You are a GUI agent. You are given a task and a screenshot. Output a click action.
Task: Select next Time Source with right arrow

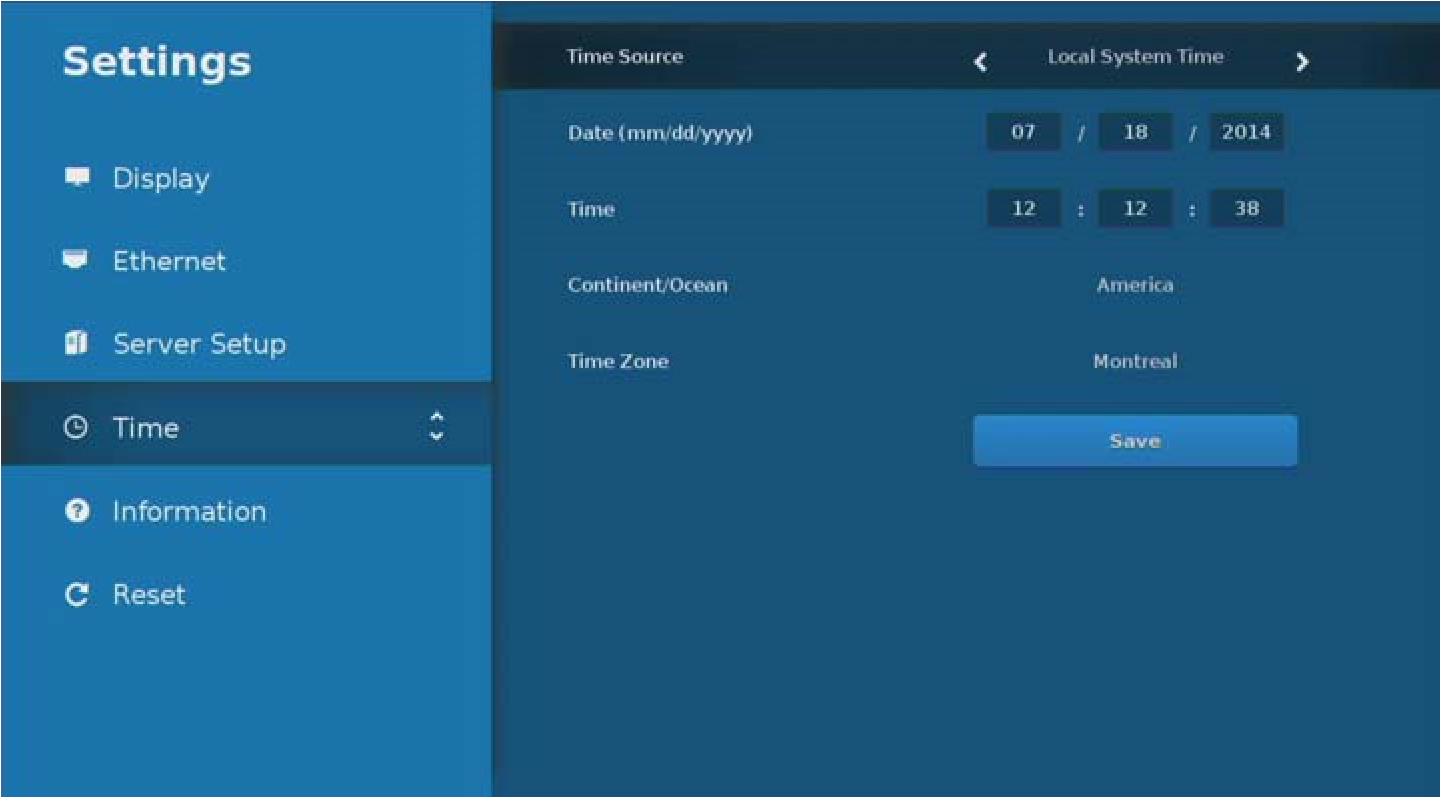pyautogui.click(x=1301, y=62)
